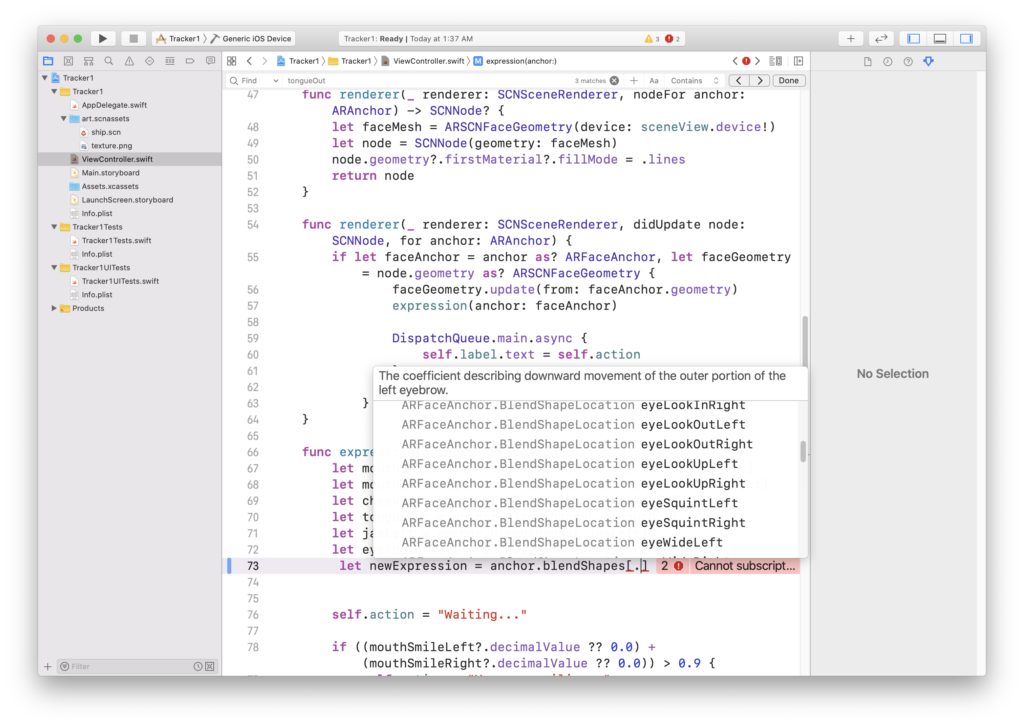
Task: Click the autocomplete list scrollbar
Action: [x=803, y=452]
